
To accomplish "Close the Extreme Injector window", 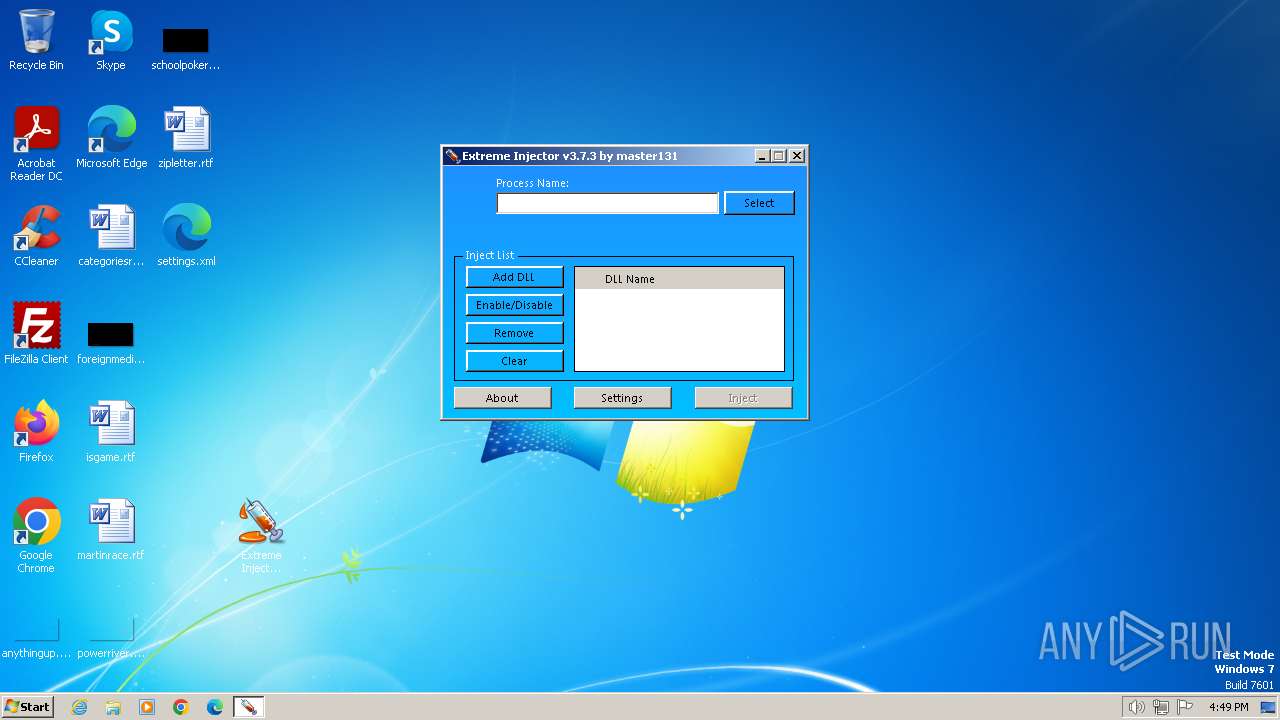I will (x=797, y=156).
